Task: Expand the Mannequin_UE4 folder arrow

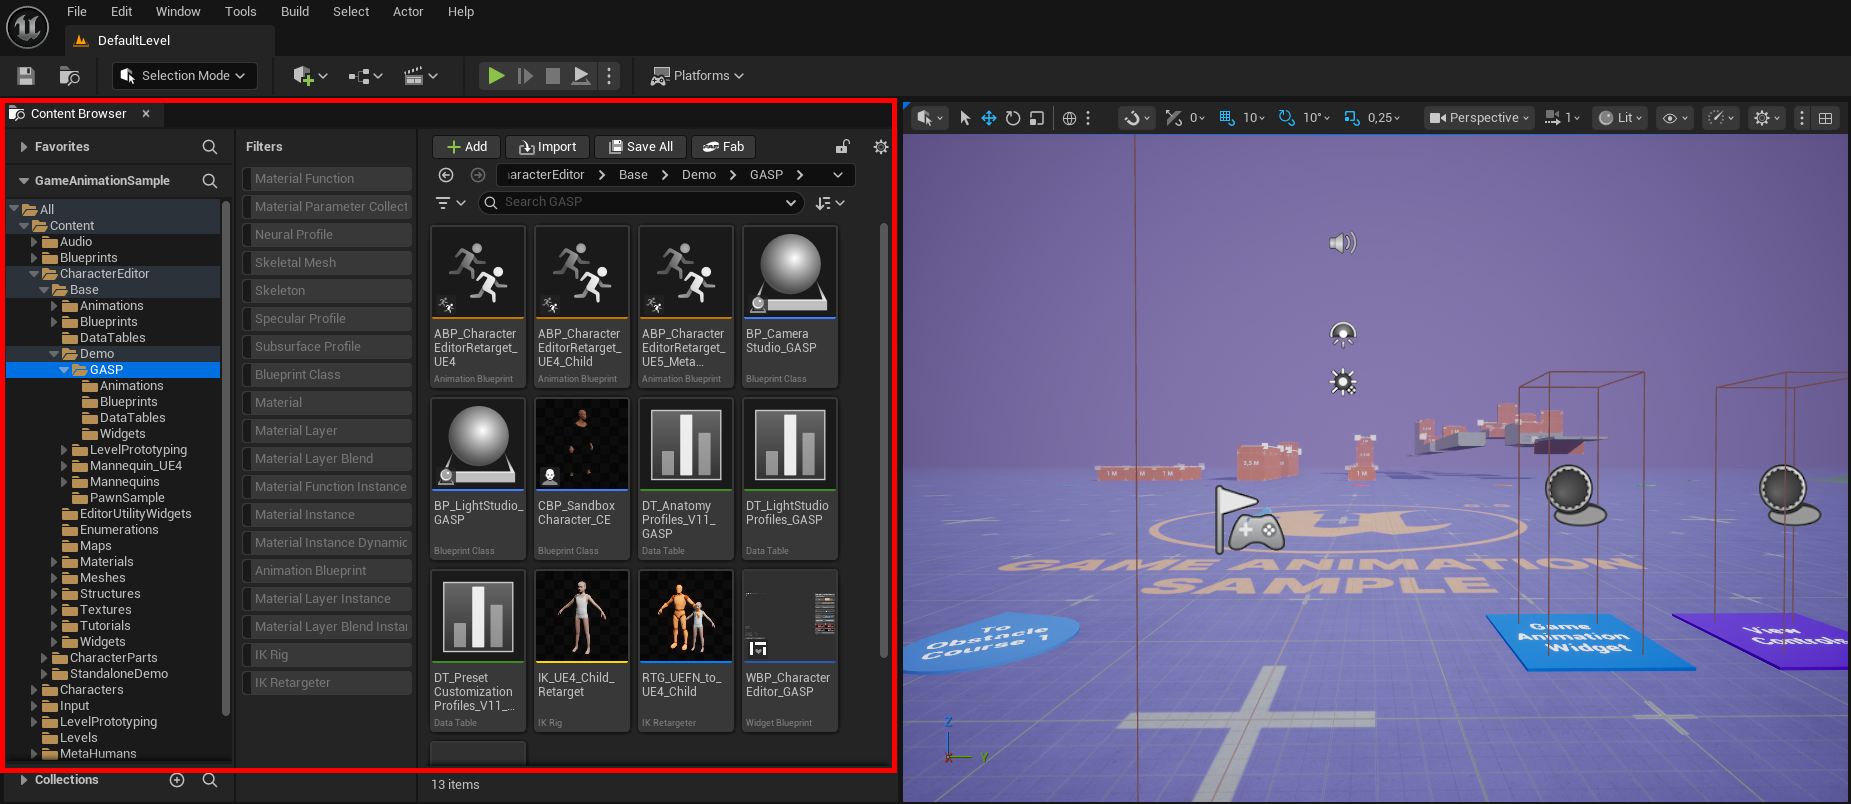Action: (64, 466)
